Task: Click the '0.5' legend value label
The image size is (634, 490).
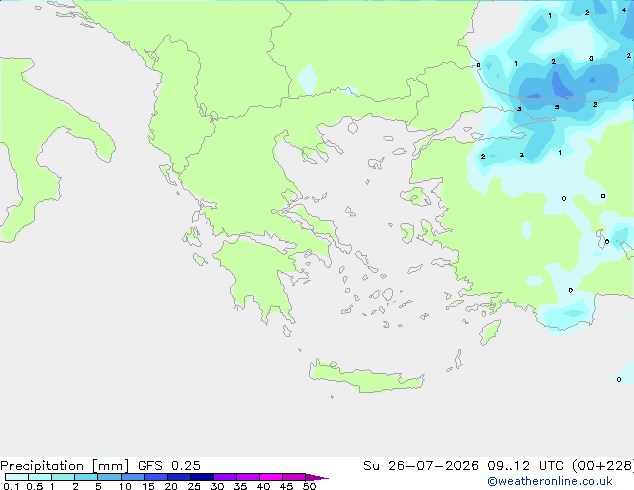Action: 34,486
